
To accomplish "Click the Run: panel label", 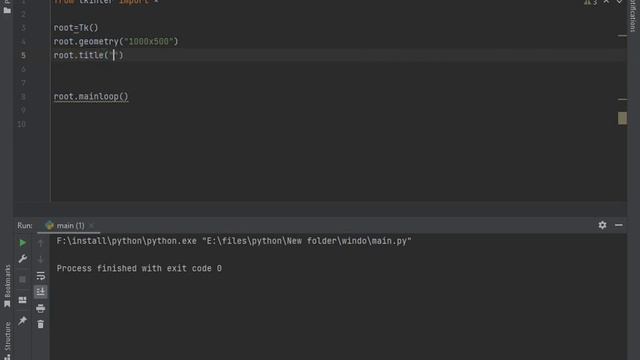I will coord(24,225).
